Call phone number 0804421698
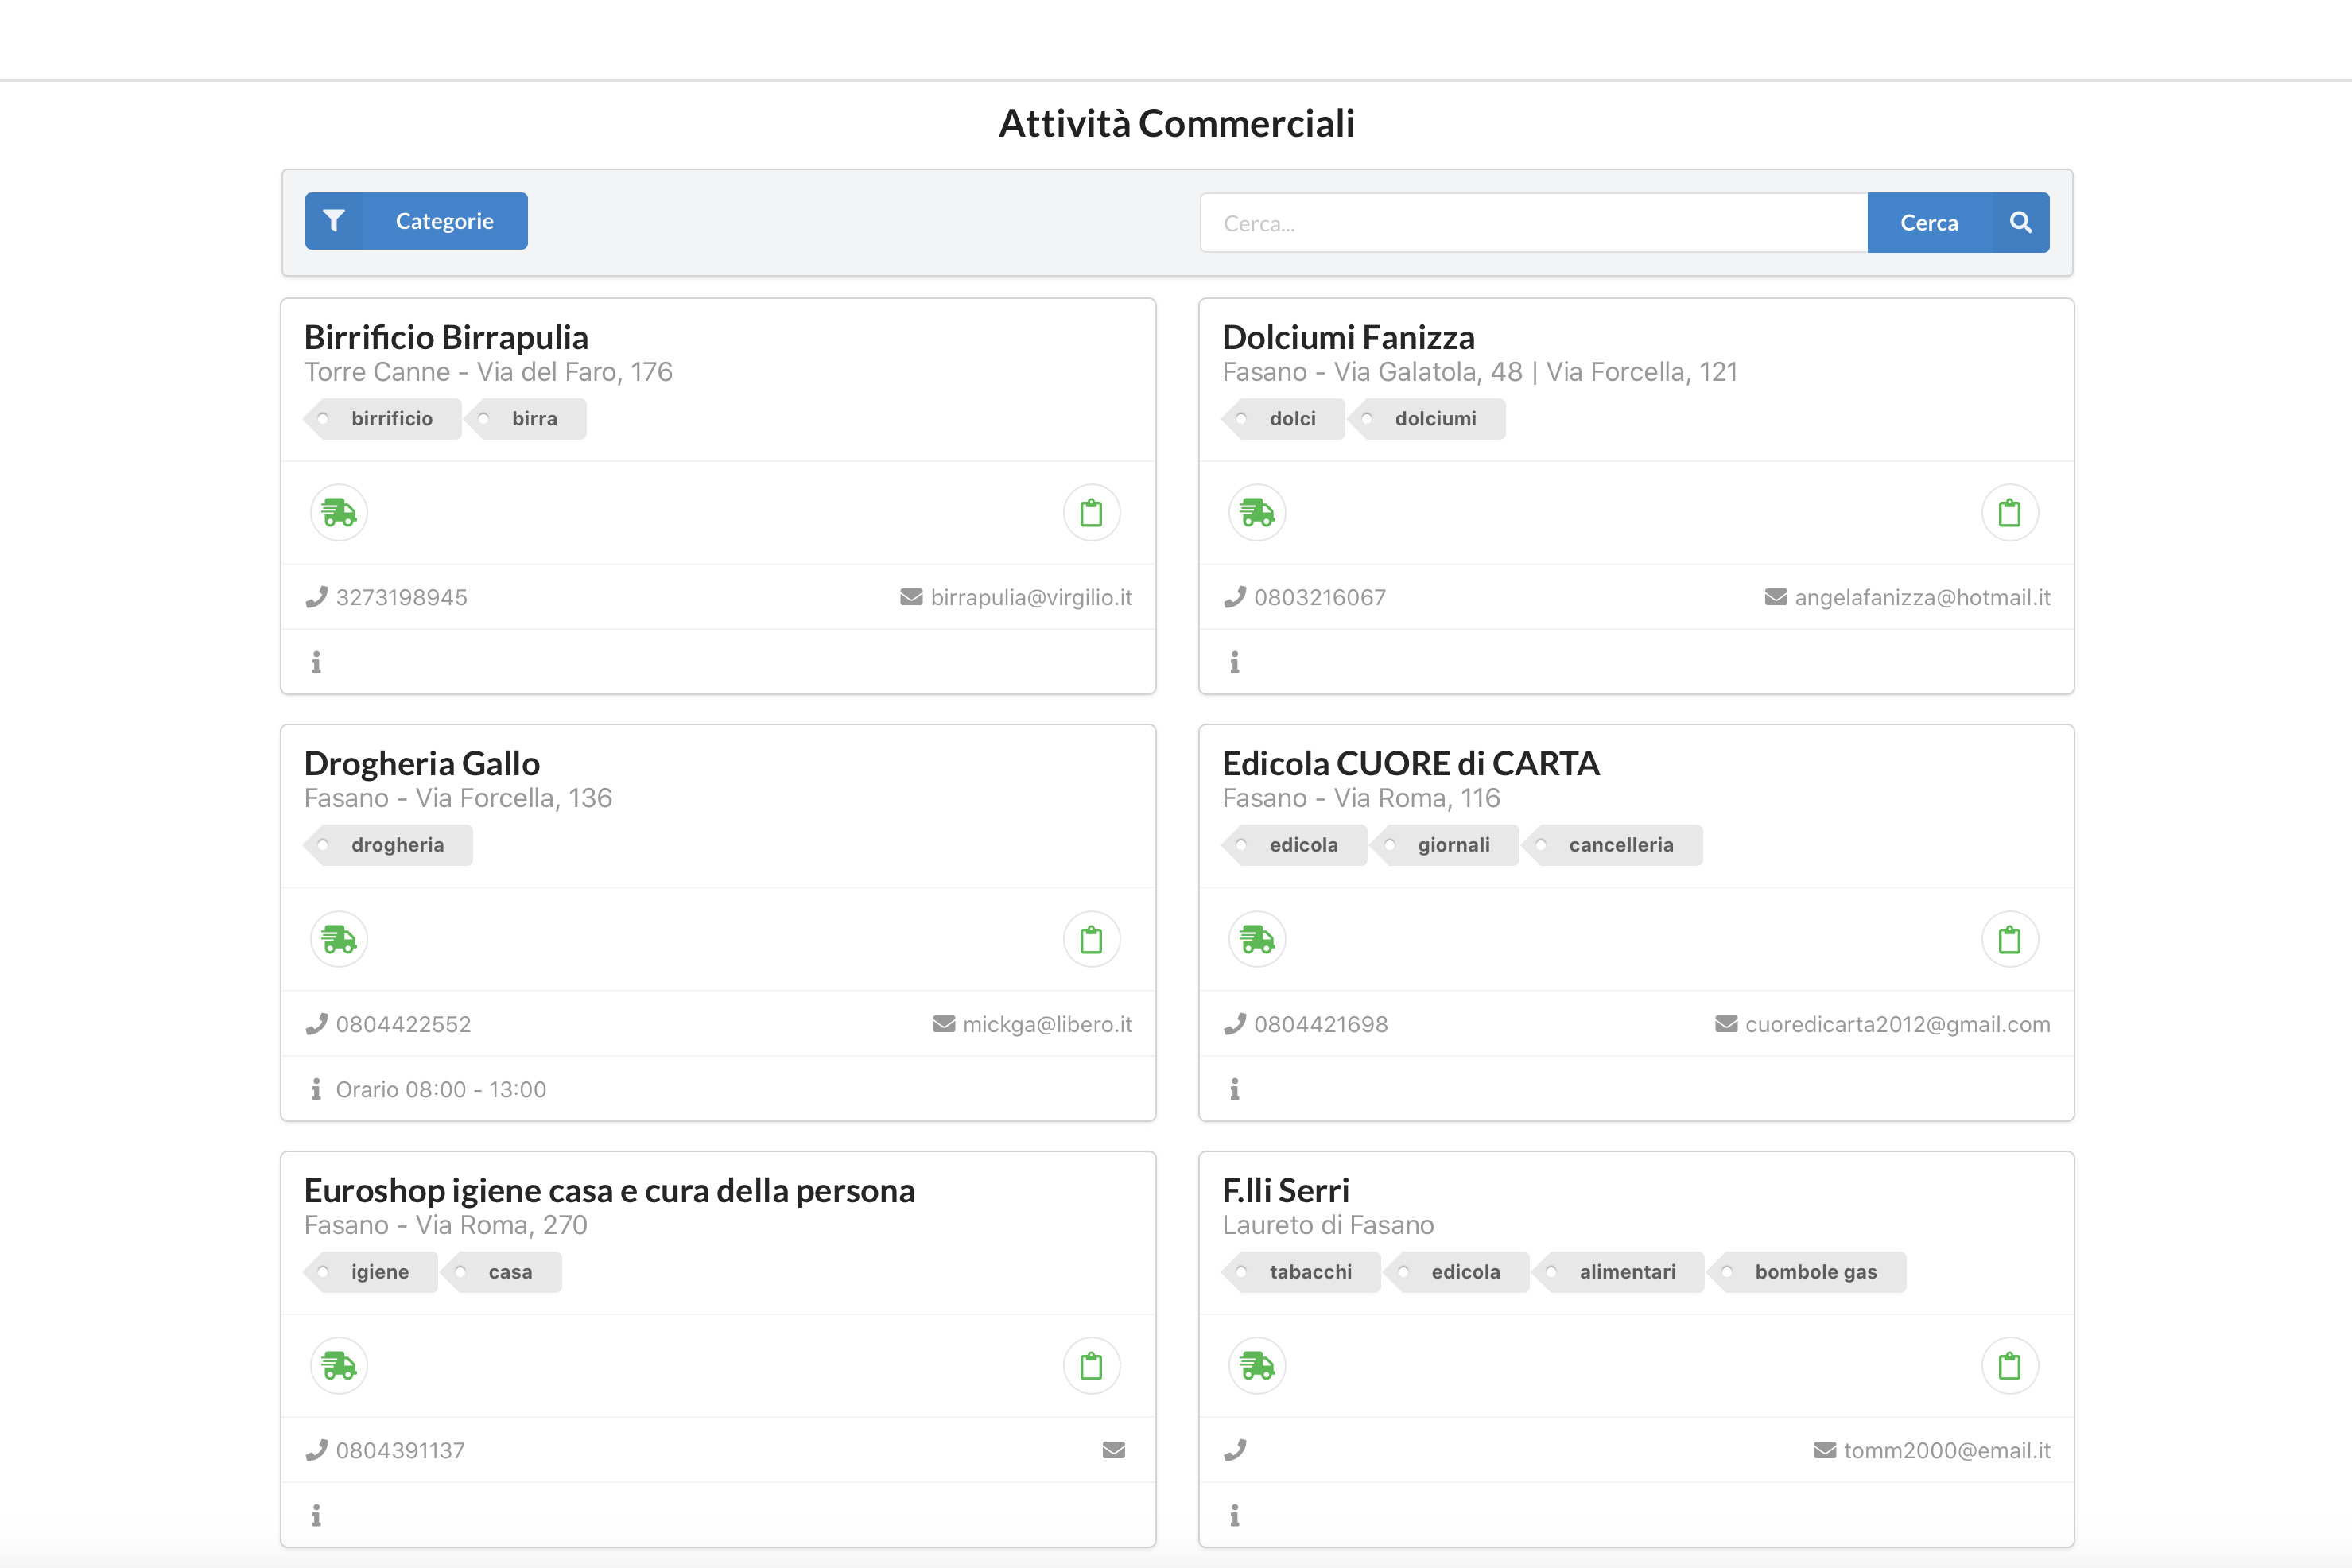 coord(1321,1024)
